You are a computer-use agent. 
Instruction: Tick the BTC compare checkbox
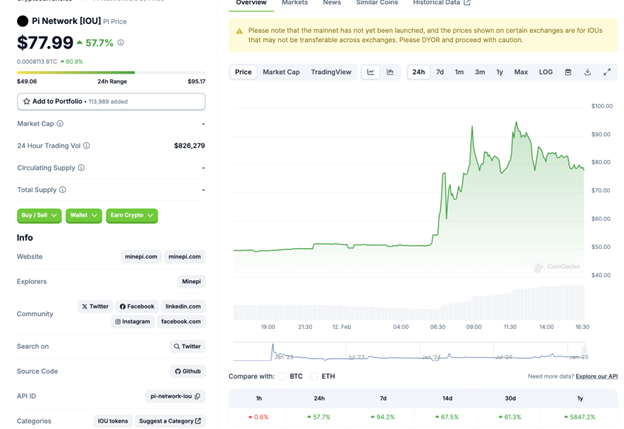283,376
